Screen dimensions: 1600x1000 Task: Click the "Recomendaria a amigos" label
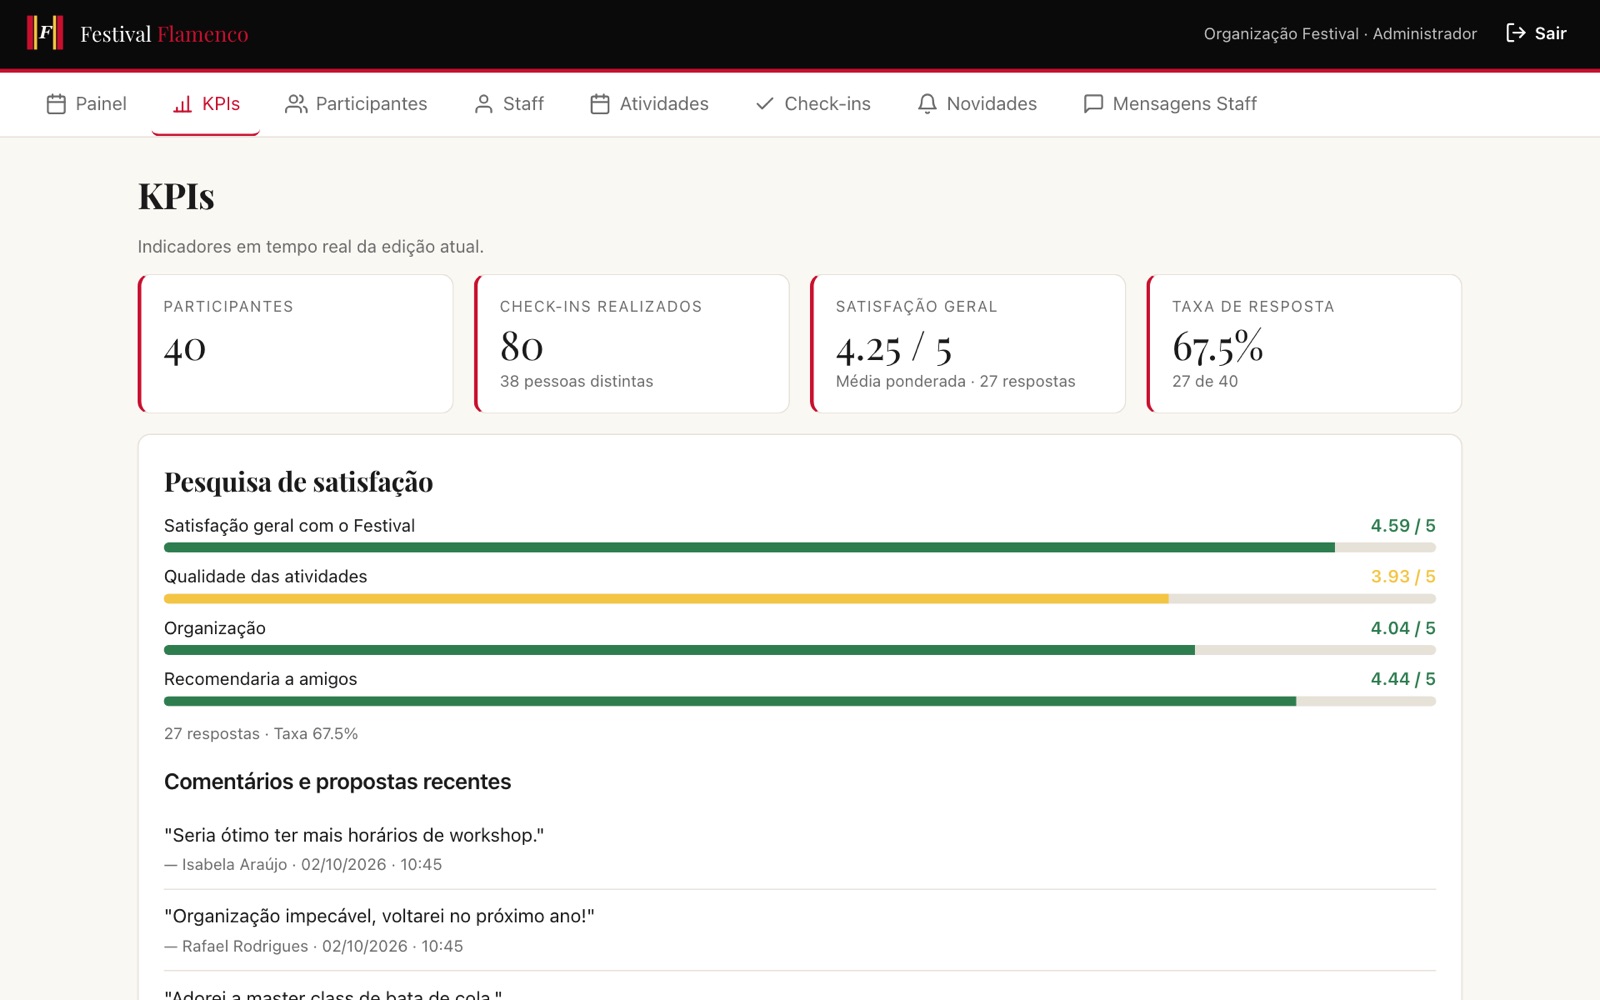(x=261, y=679)
